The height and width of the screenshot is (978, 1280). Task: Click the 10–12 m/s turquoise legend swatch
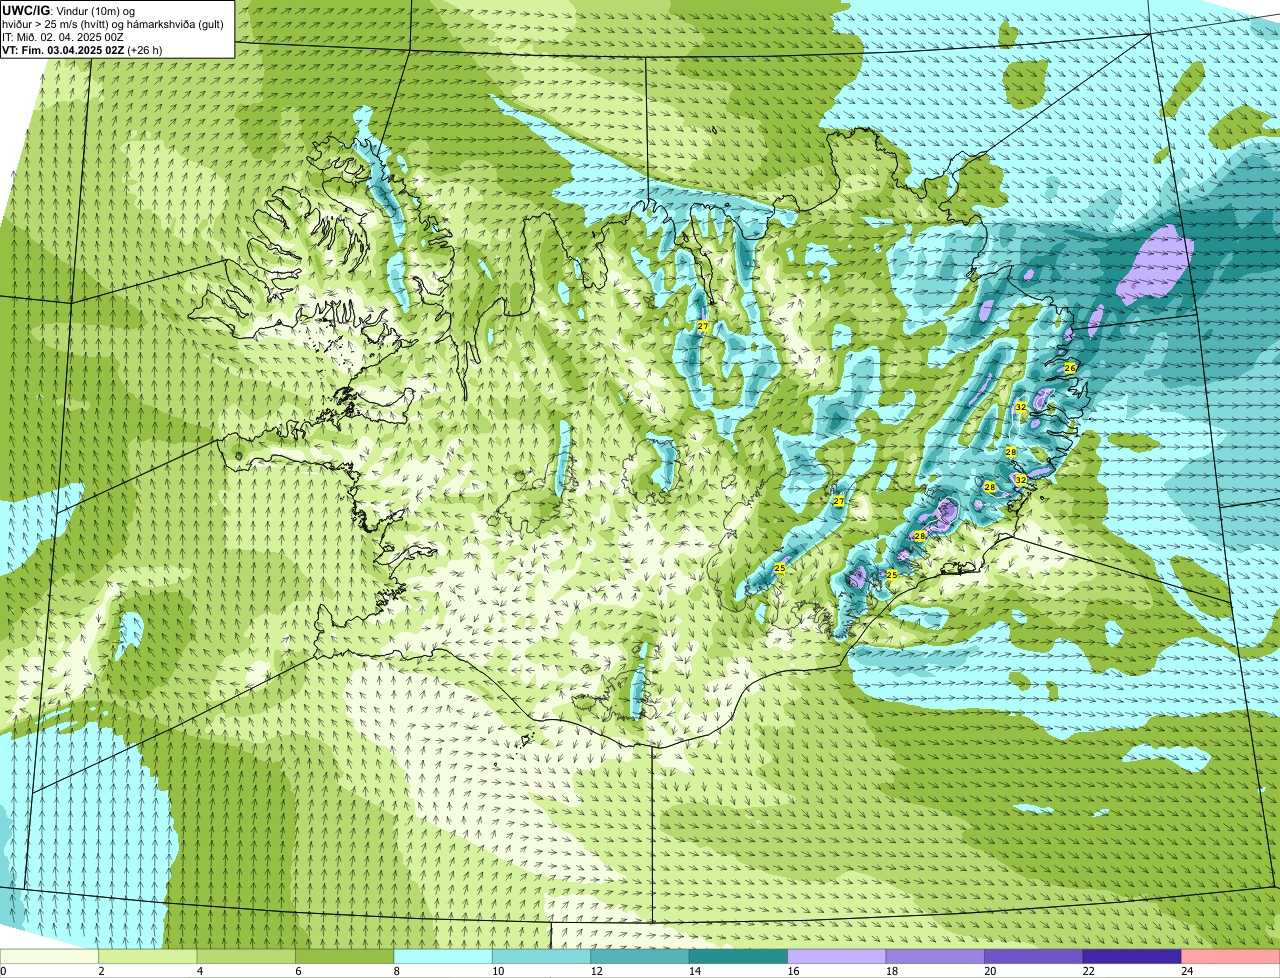coord(541,956)
